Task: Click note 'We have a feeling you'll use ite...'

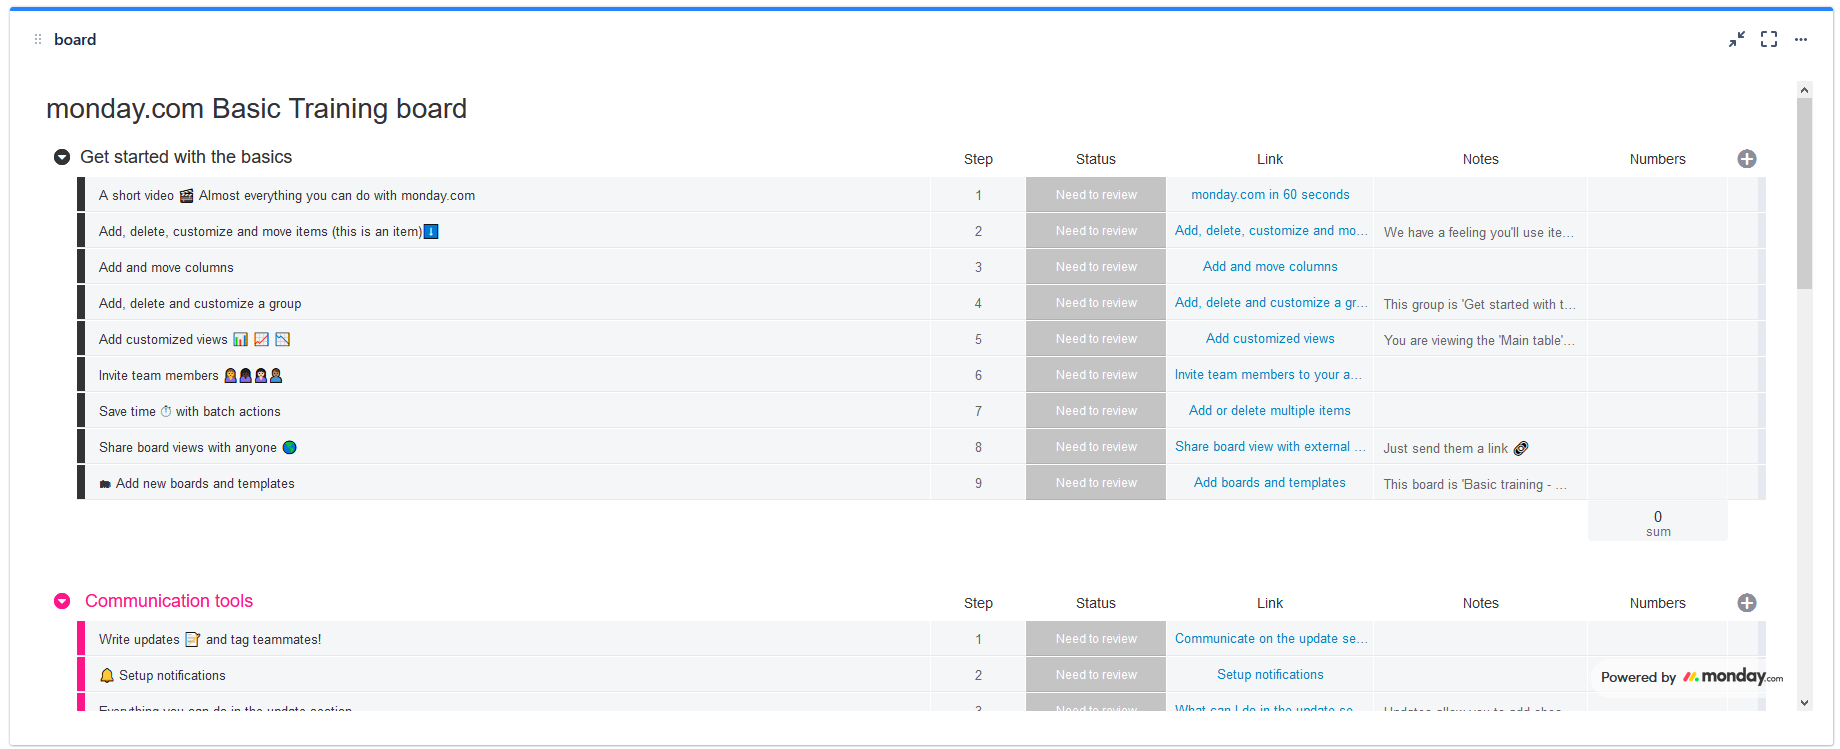Action: 1479,232
